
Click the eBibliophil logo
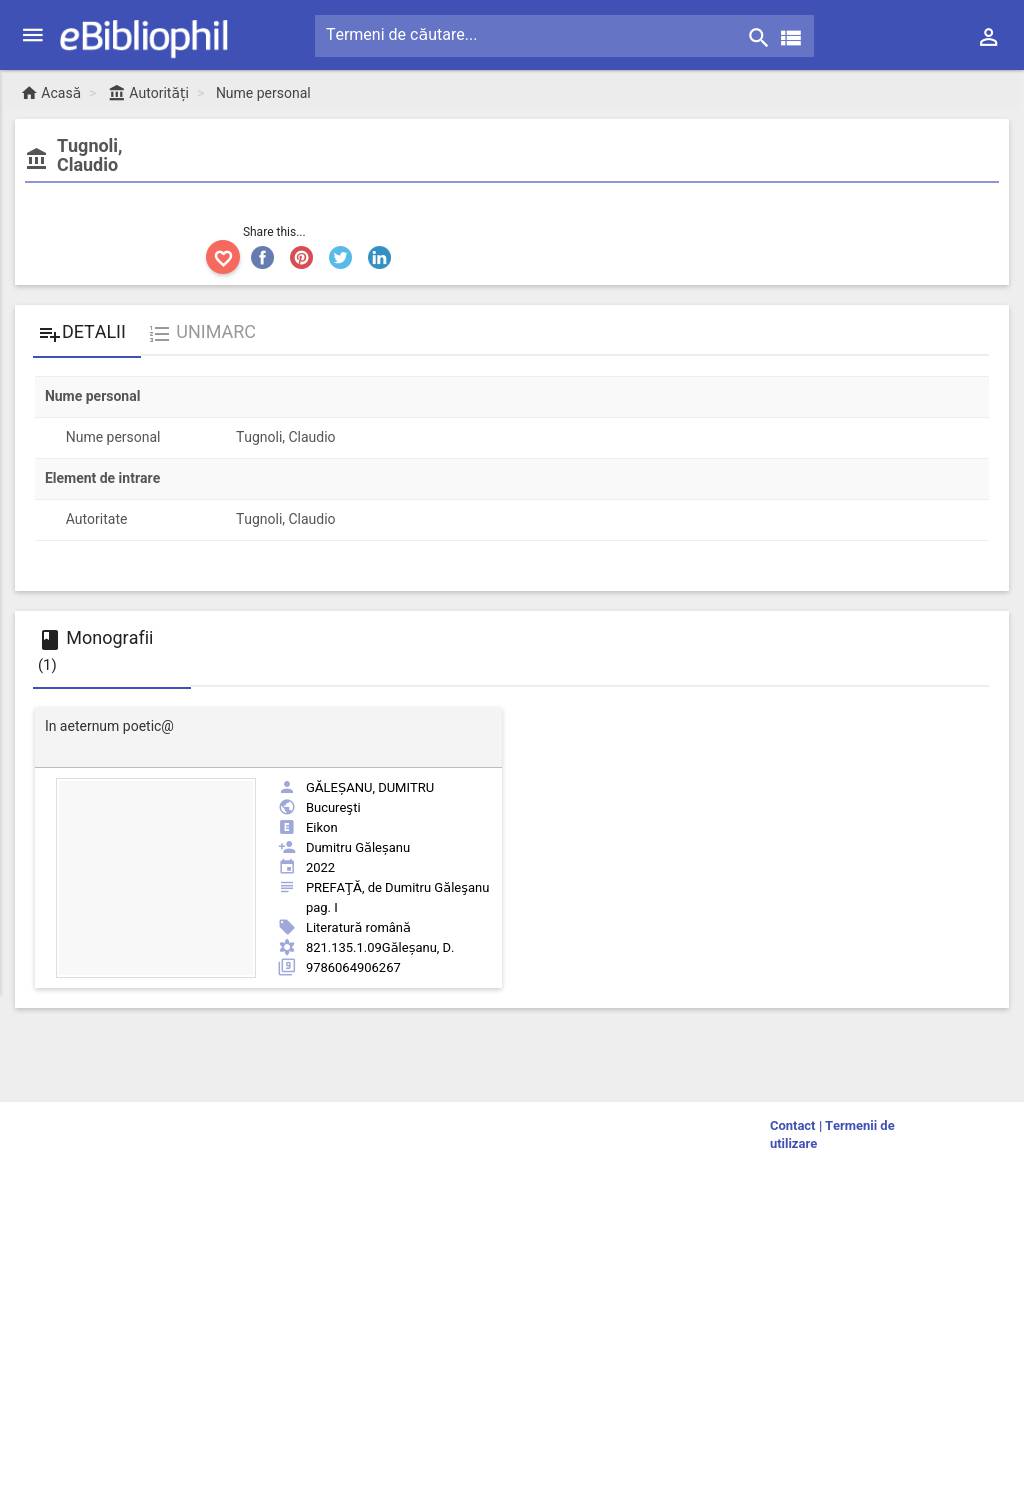(x=144, y=37)
